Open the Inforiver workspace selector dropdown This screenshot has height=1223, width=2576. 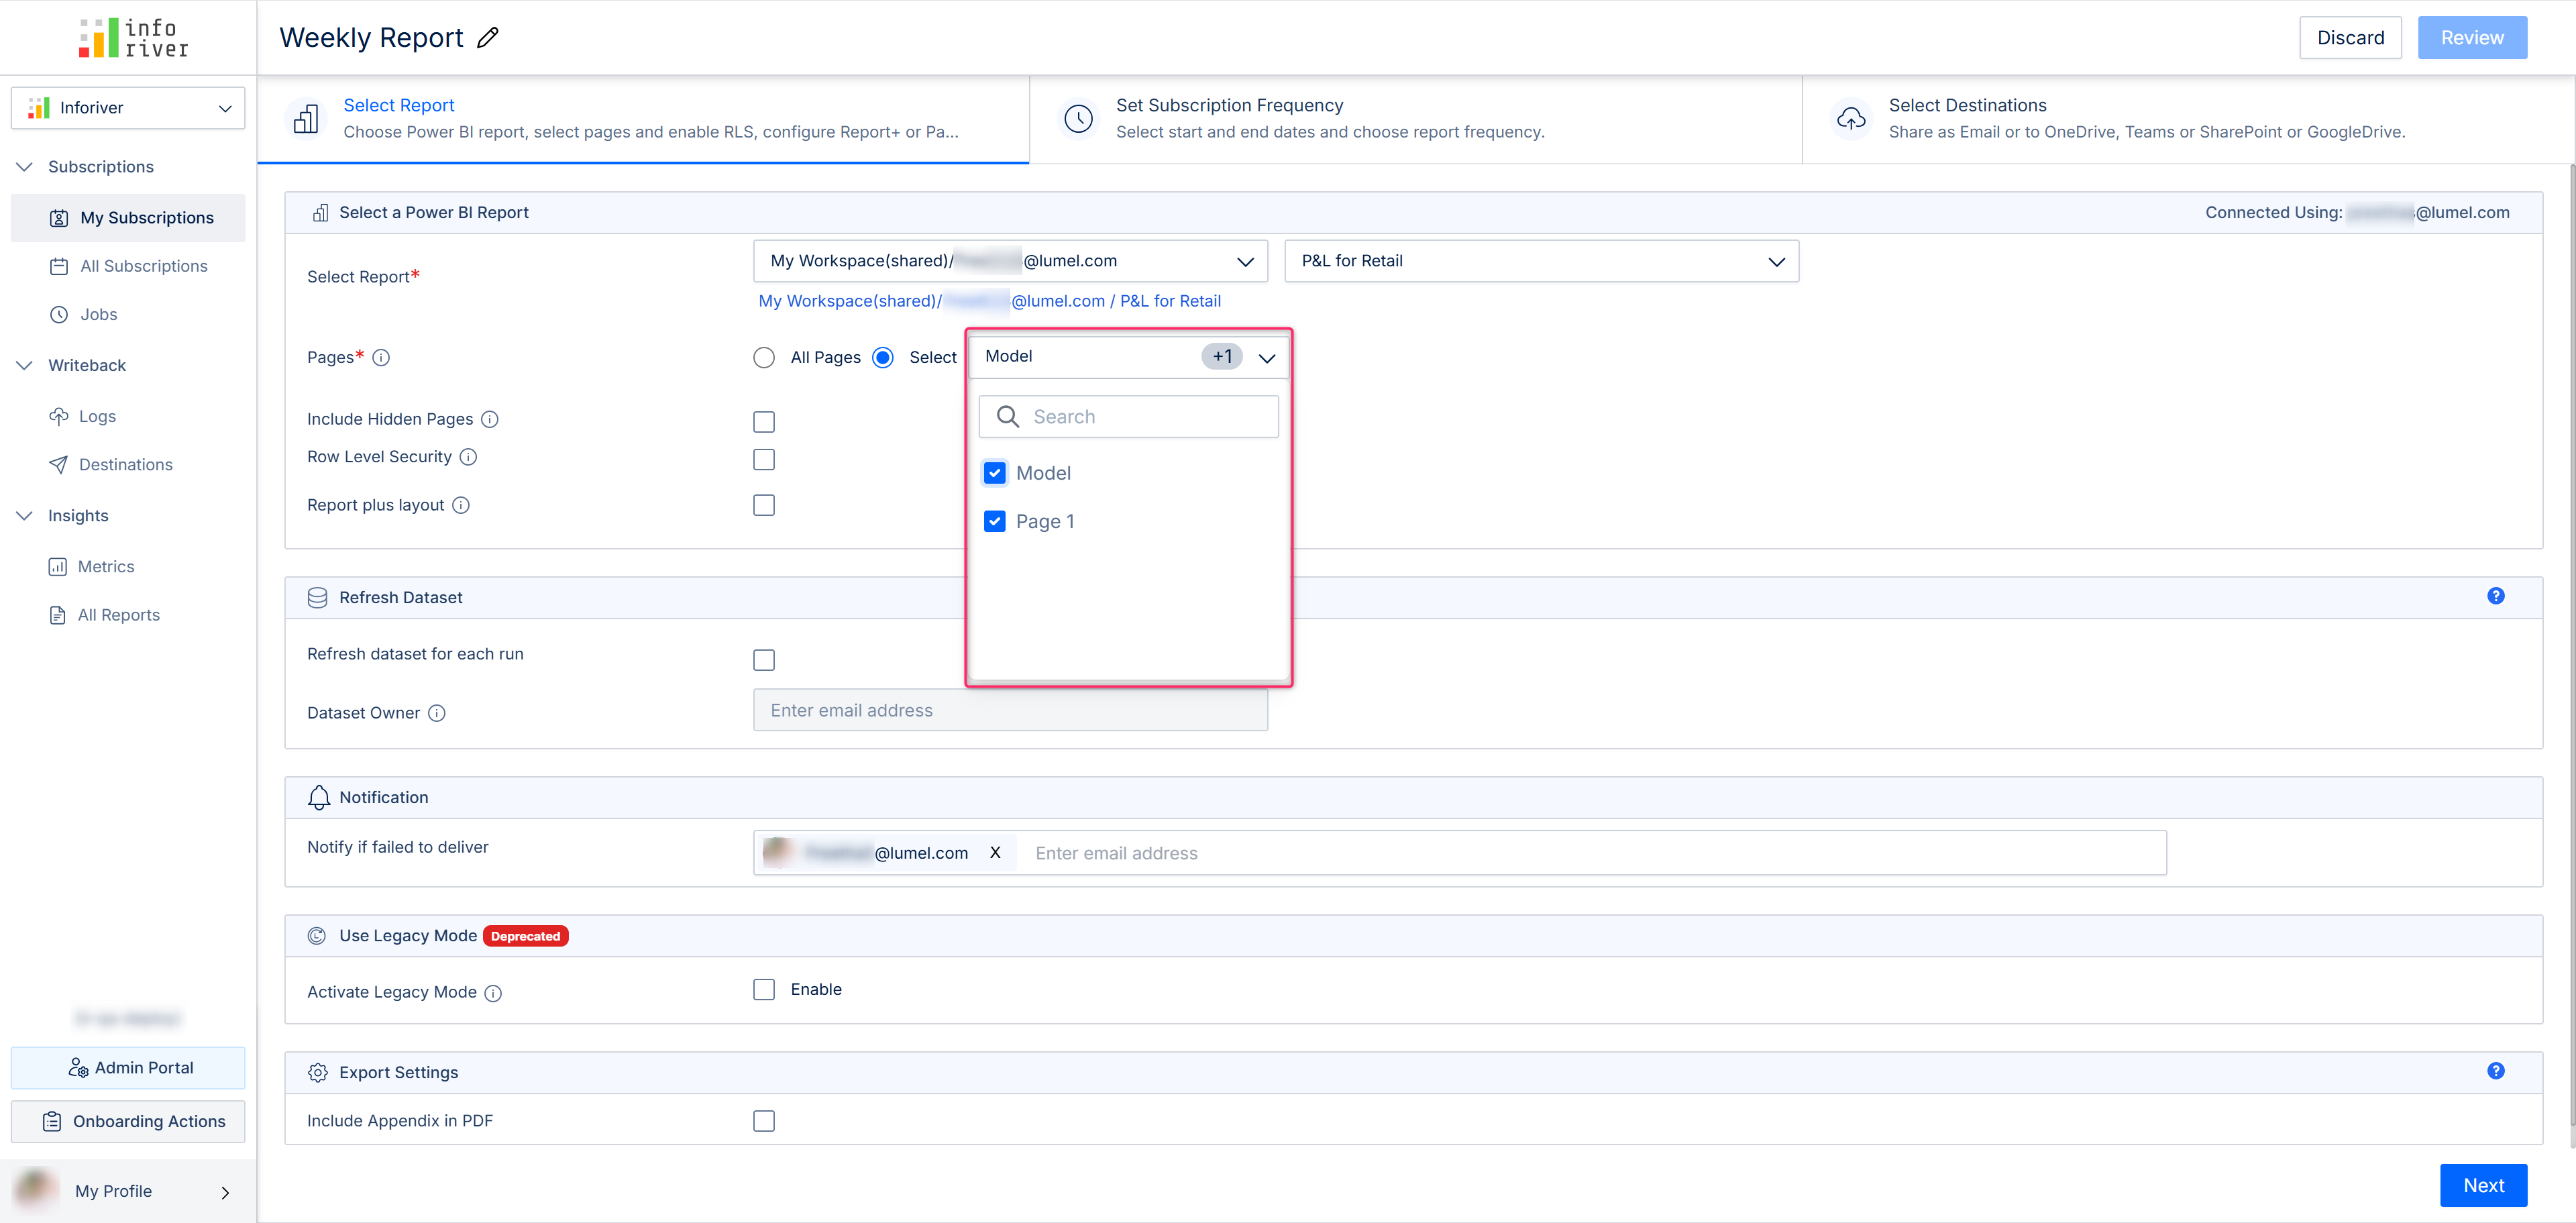pyautogui.click(x=128, y=108)
